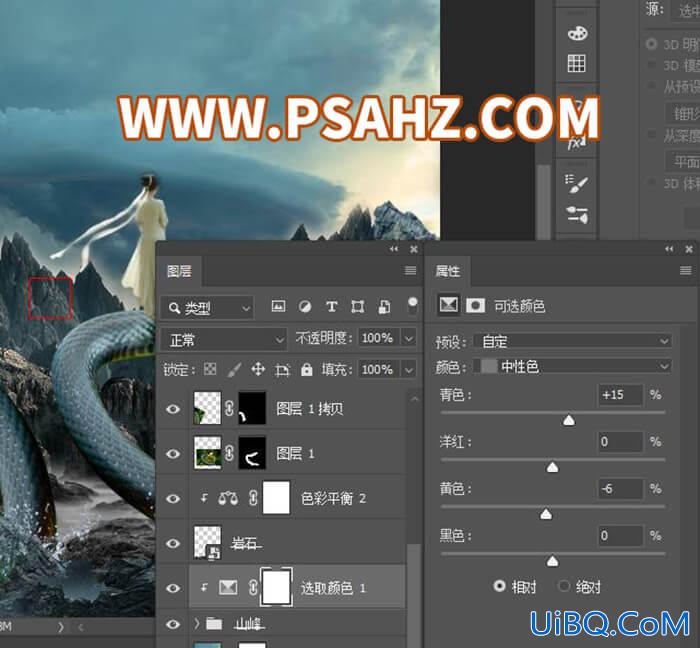Click link icon of 图层 1 mask
Screen dimensions: 700x648
[229, 453]
